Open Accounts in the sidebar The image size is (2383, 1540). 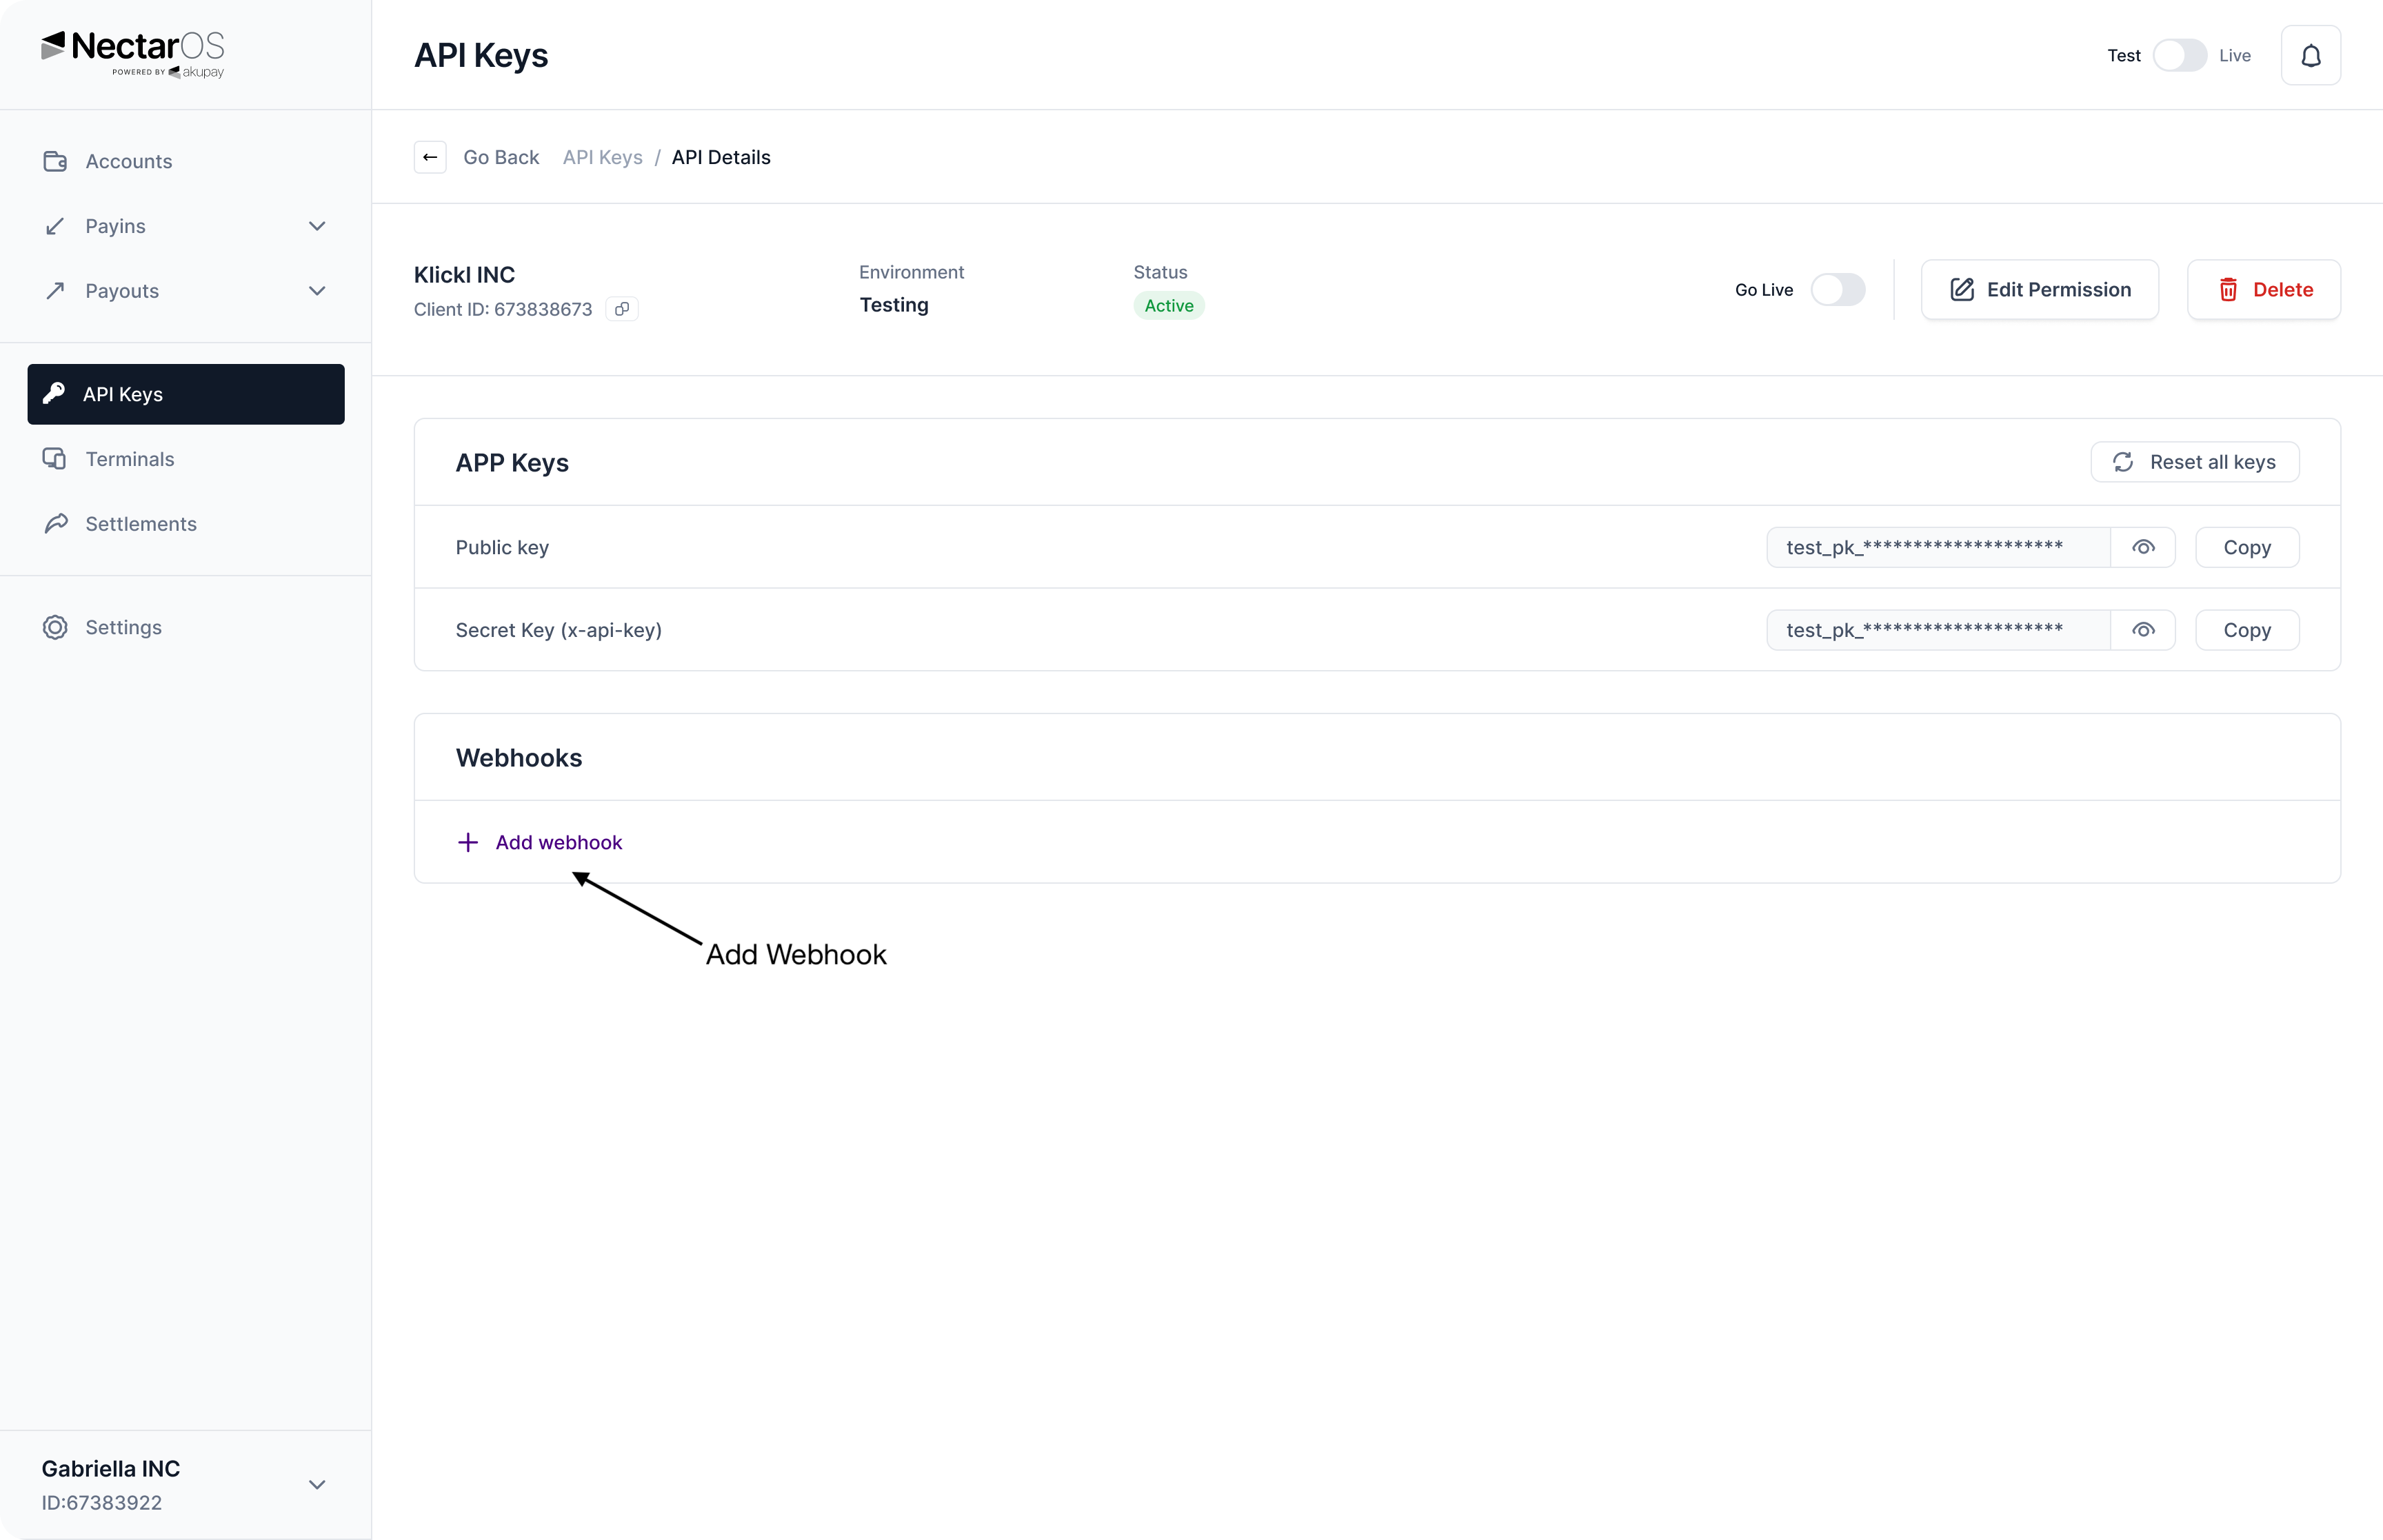tap(186, 161)
